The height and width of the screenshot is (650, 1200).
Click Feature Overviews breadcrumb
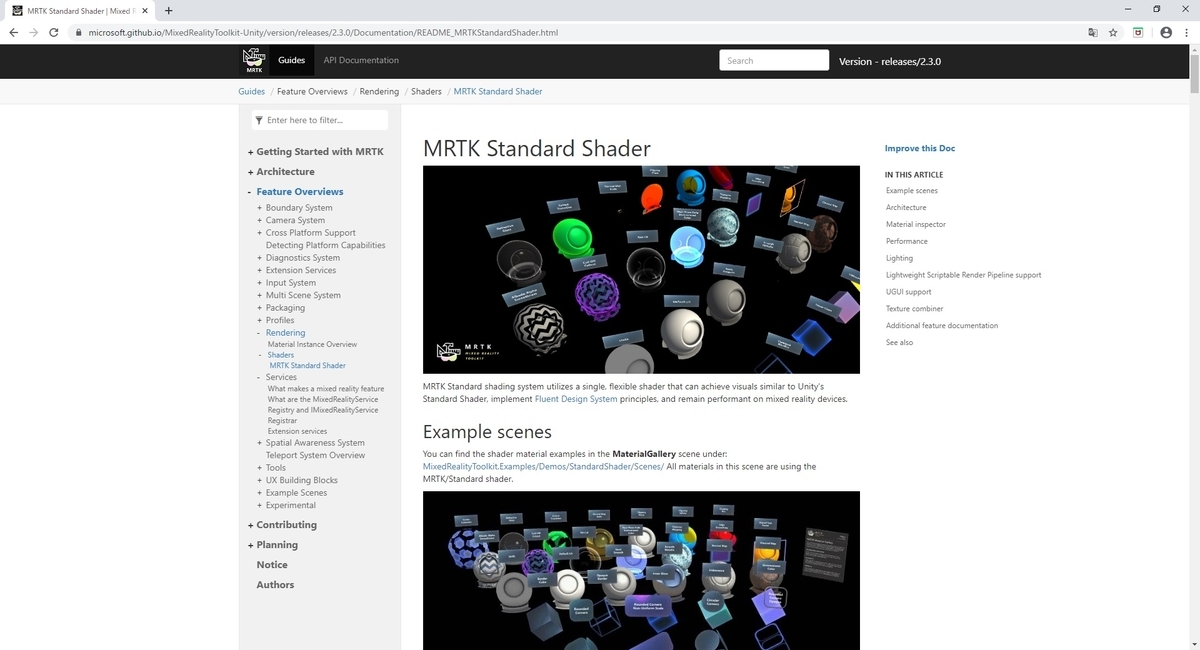[312, 91]
